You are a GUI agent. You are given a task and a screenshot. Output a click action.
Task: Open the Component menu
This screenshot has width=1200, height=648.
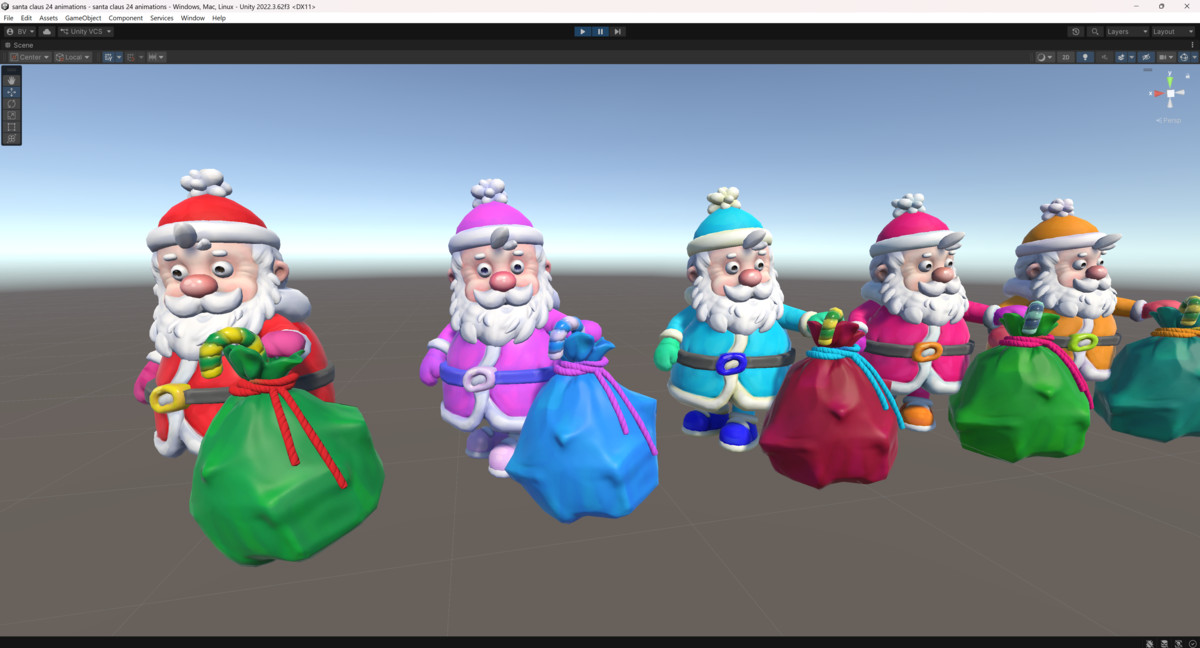click(x=126, y=18)
